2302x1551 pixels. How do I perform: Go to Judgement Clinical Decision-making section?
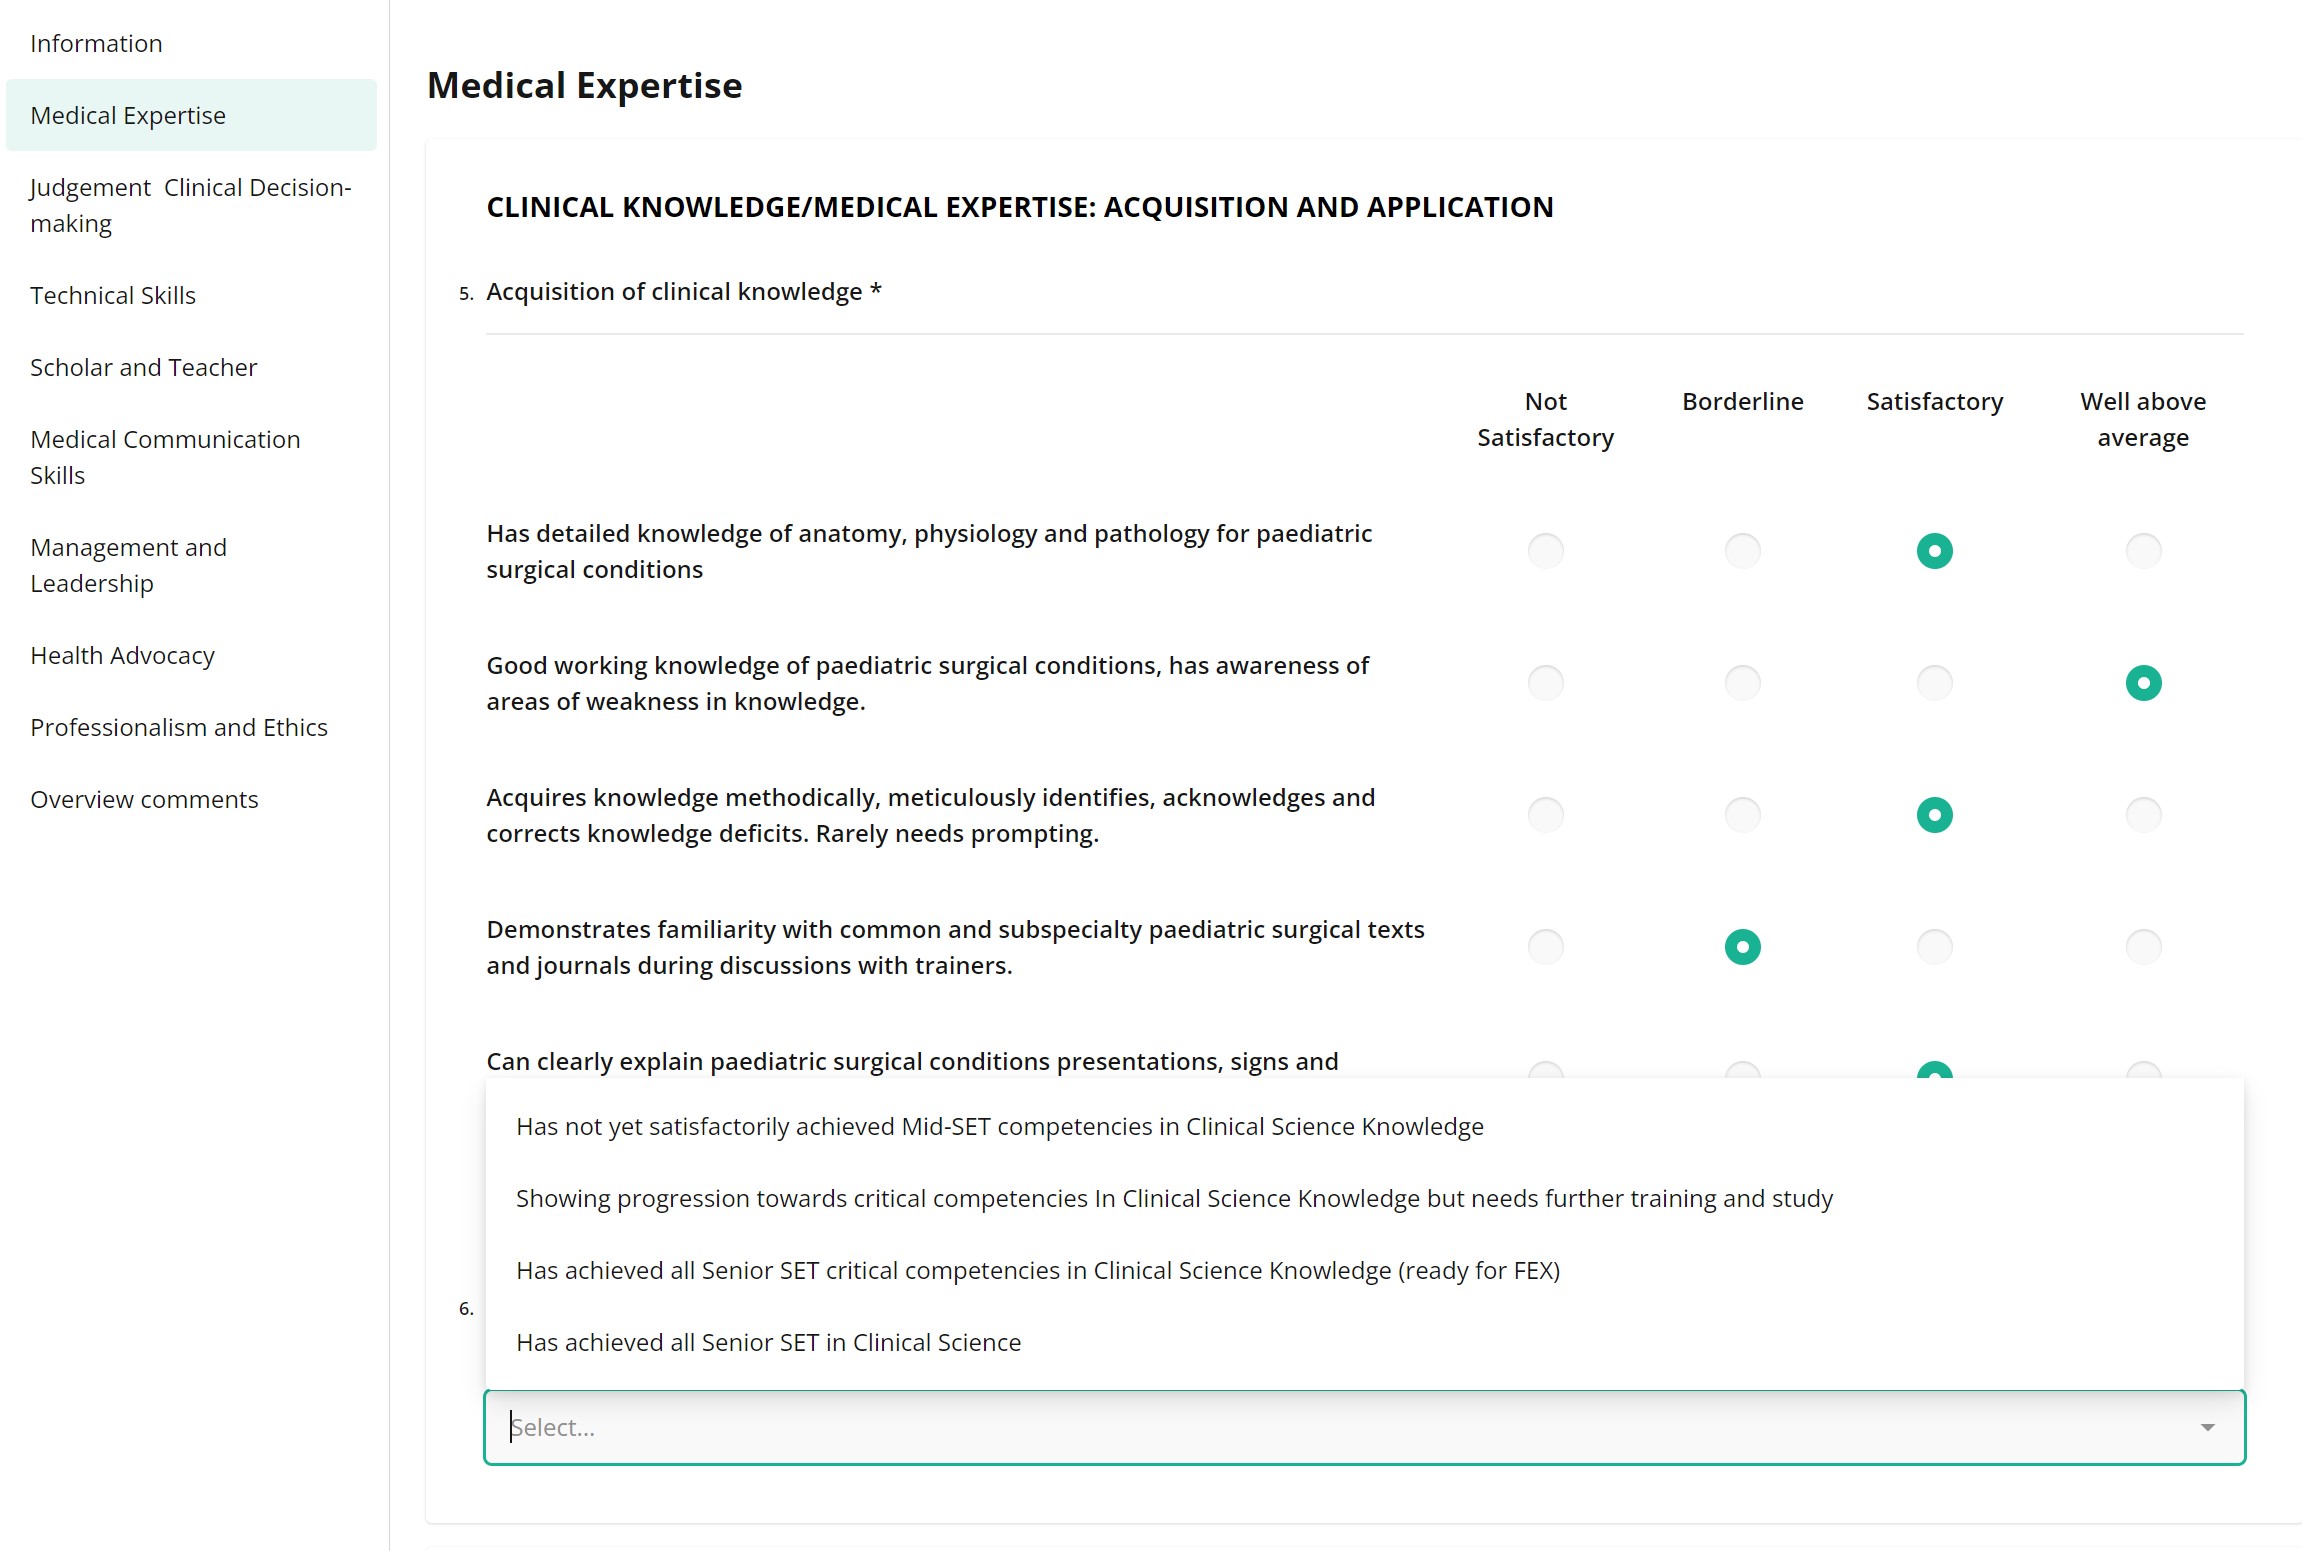click(191, 206)
